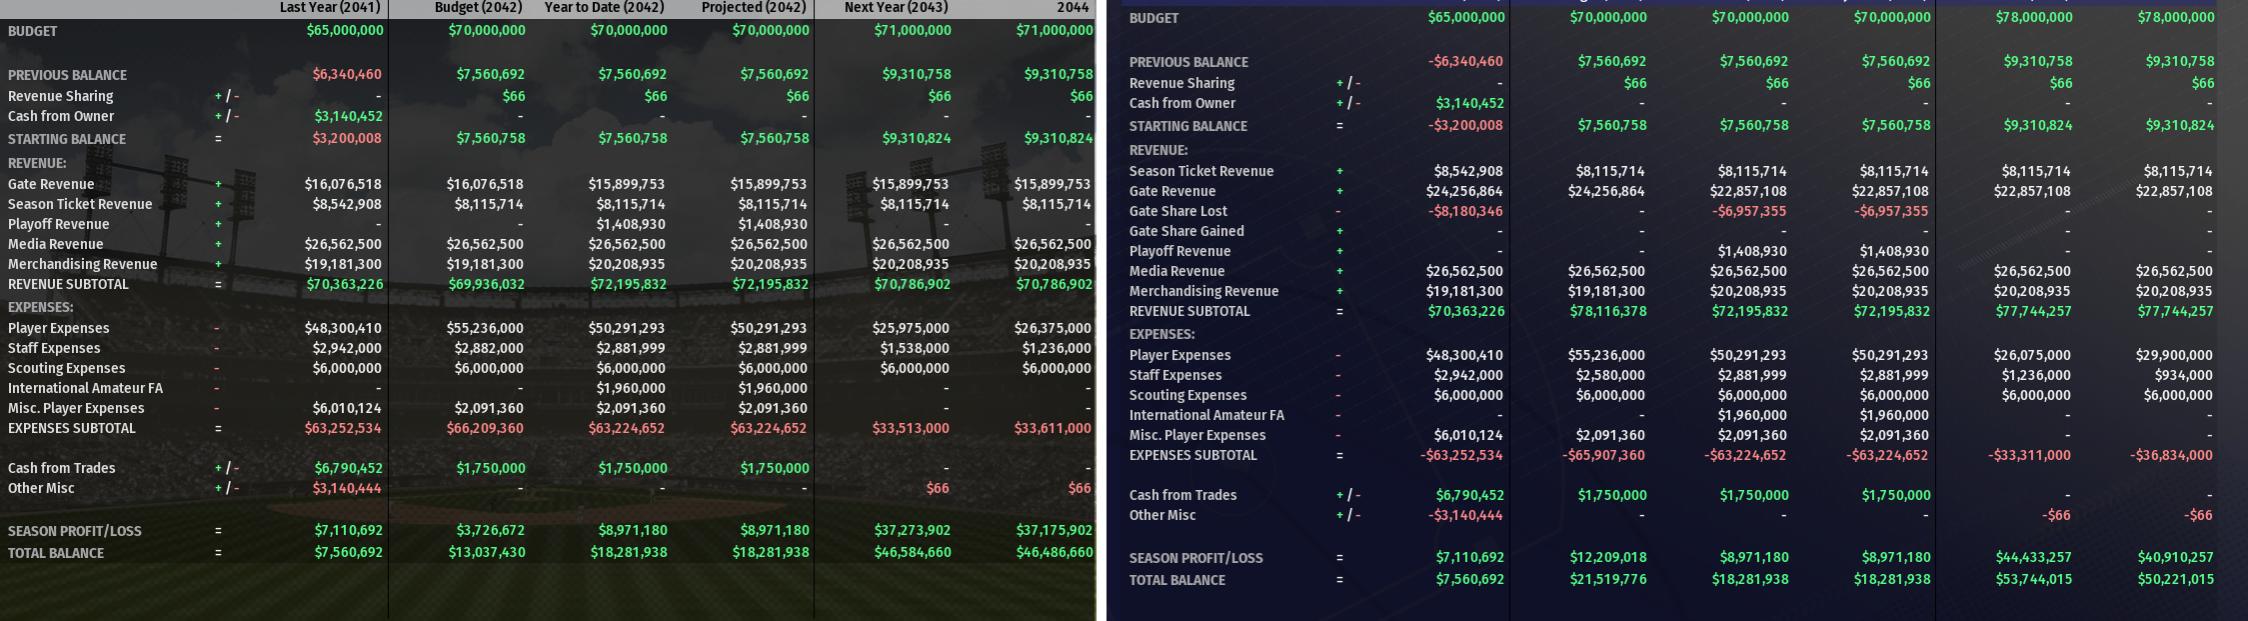Click the $53,744,015 total balance value

tap(2033, 579)
